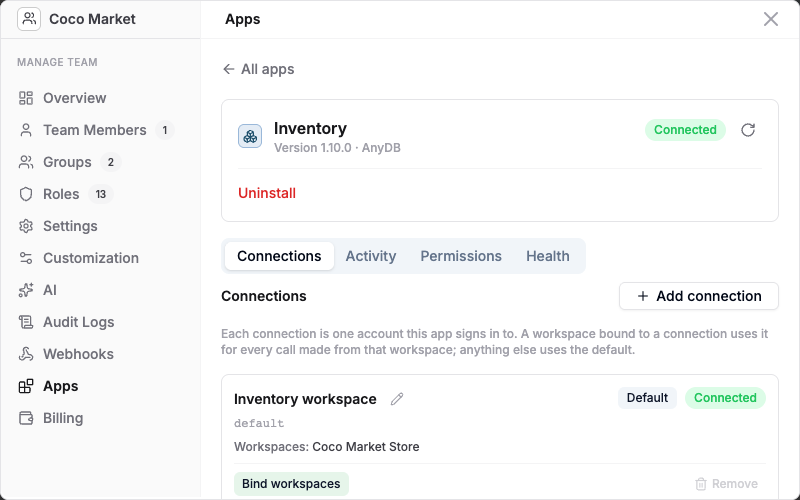The height and width of the screenshot is (500, 800).
Task: Open Team Members page
Action: pyautogui.click(x=94, y=130)
